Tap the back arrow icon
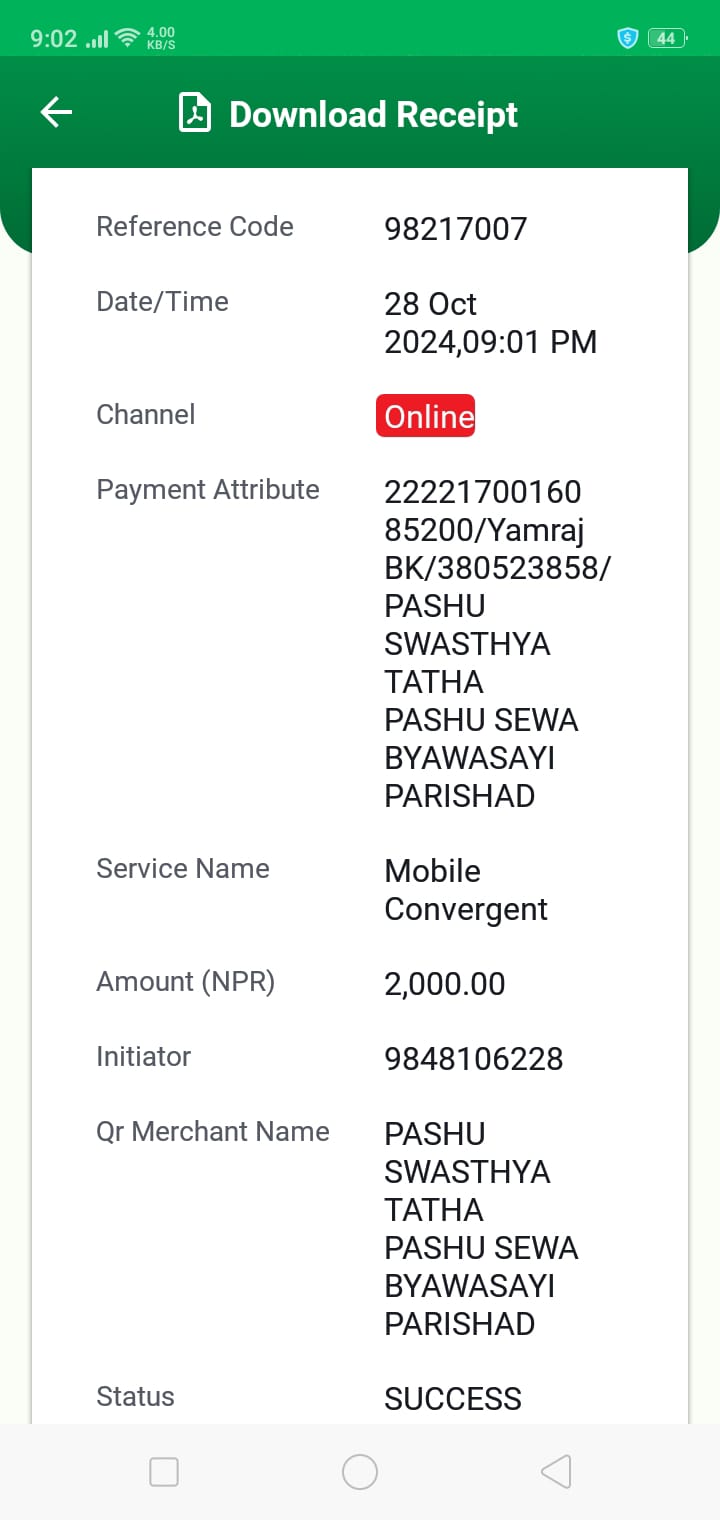Screen dimensions: 720x1520 (x=56, y=113)
